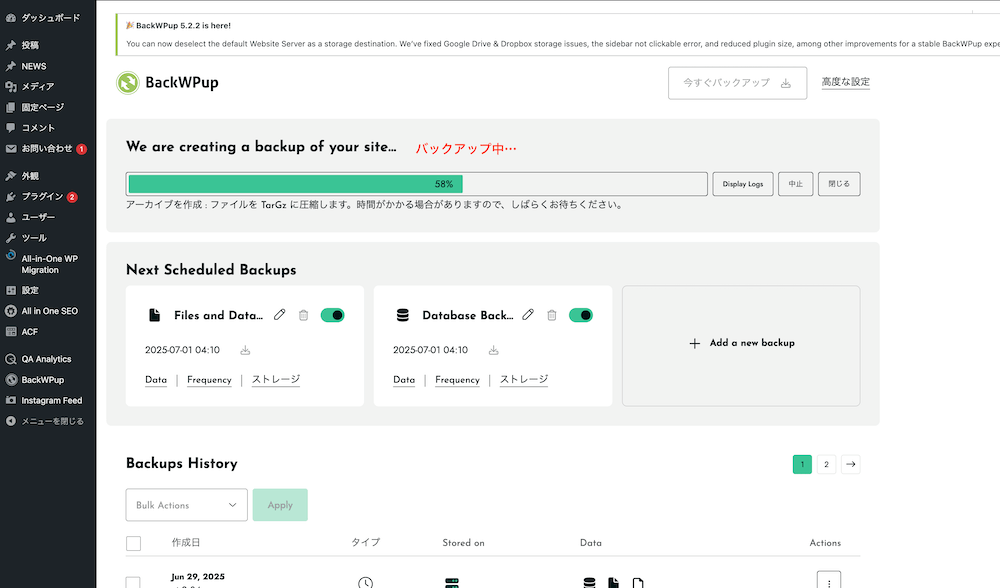Image resolution: width=1000 pixels, height=588 pixels.
Task: Click the Stored on column header
Action: (x=464, y=543)
